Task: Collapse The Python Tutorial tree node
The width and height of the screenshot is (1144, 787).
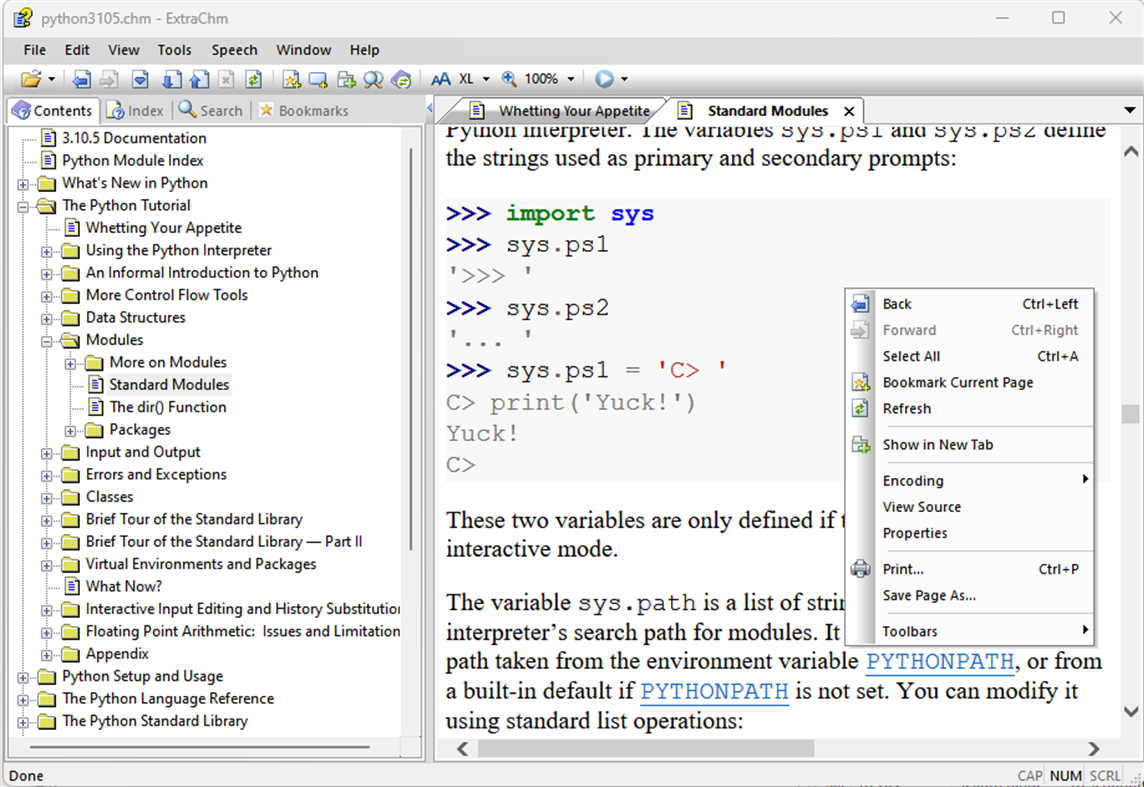Action: click(x=23, y=206)
